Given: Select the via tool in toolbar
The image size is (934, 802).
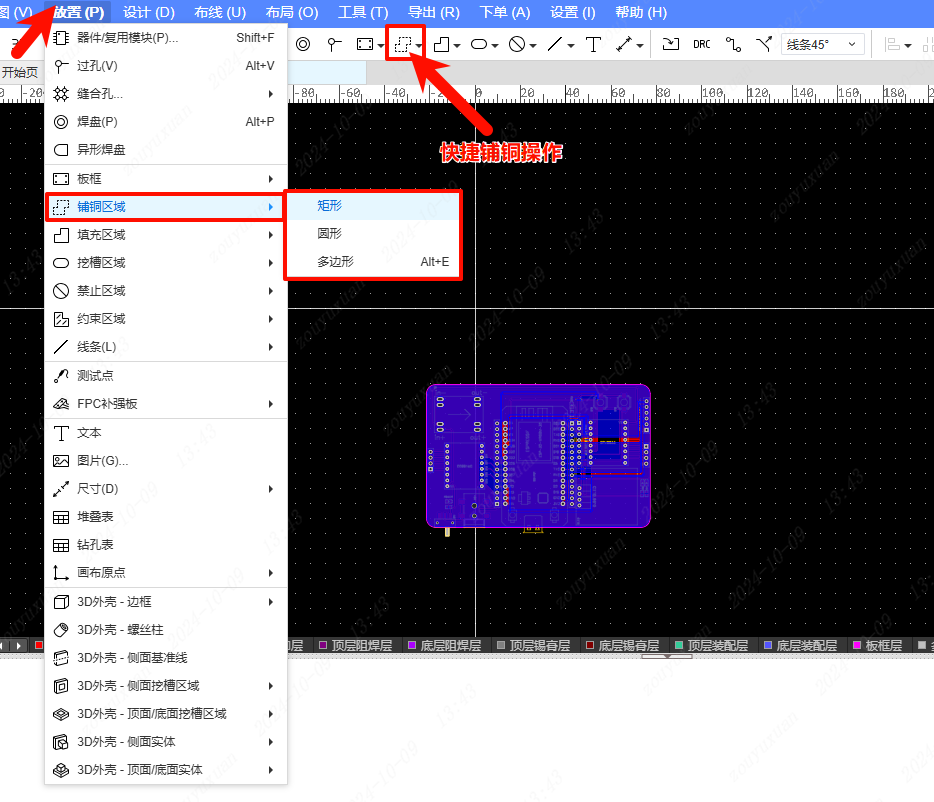Looking at the screenshot, I should pyautogui.click(x=334, y=44).
